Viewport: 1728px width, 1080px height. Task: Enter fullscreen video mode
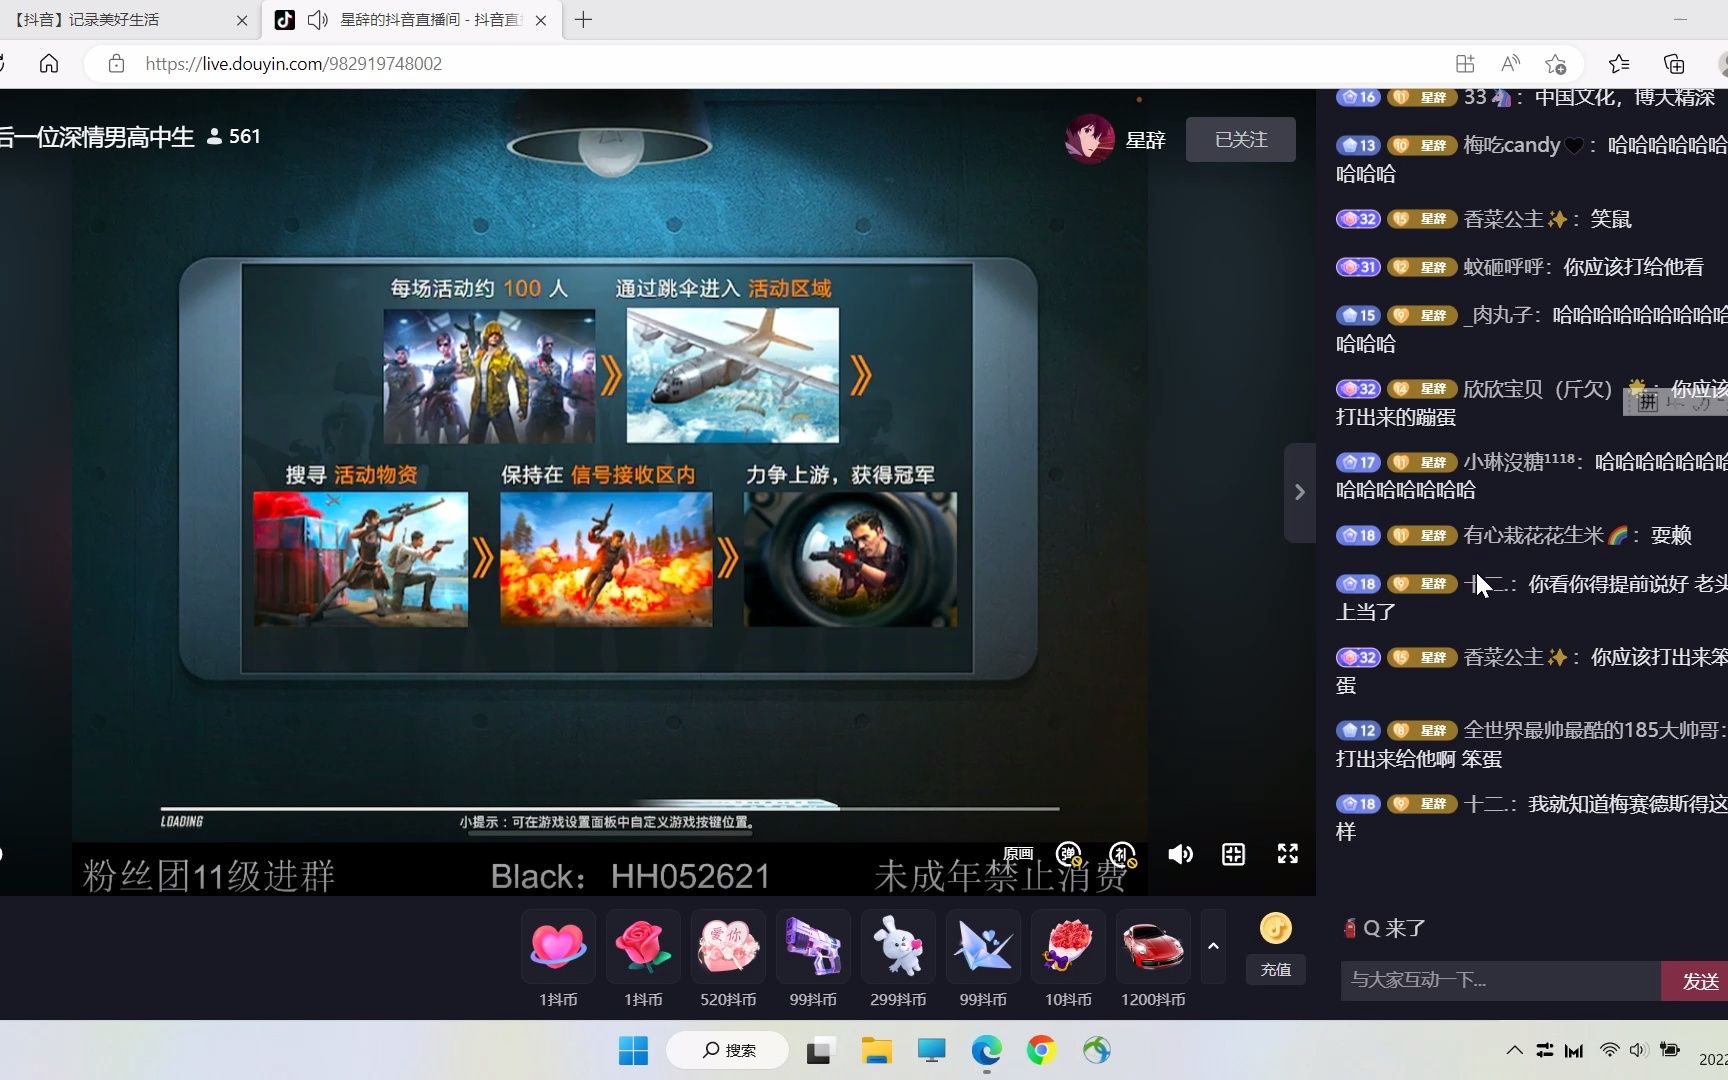[1288, 853]
